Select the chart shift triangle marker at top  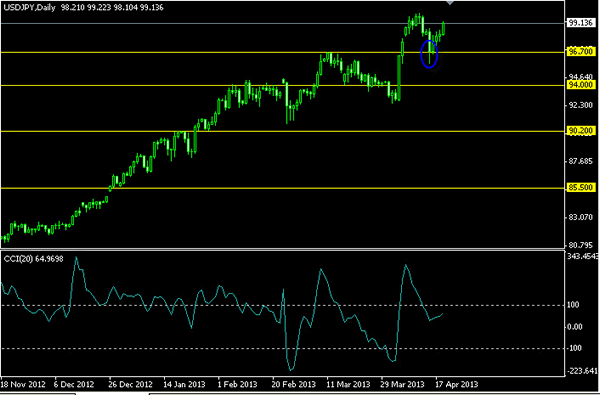coord(450,2)
